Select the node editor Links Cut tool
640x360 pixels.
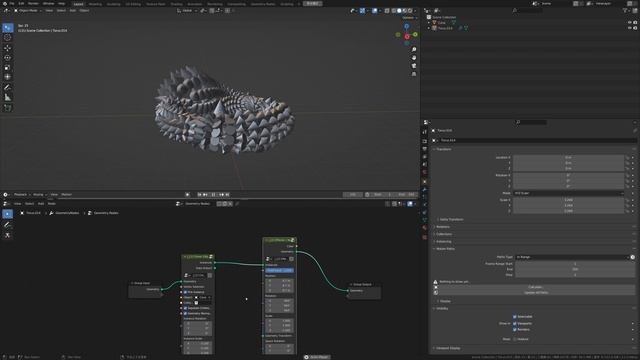coord(7,235)
